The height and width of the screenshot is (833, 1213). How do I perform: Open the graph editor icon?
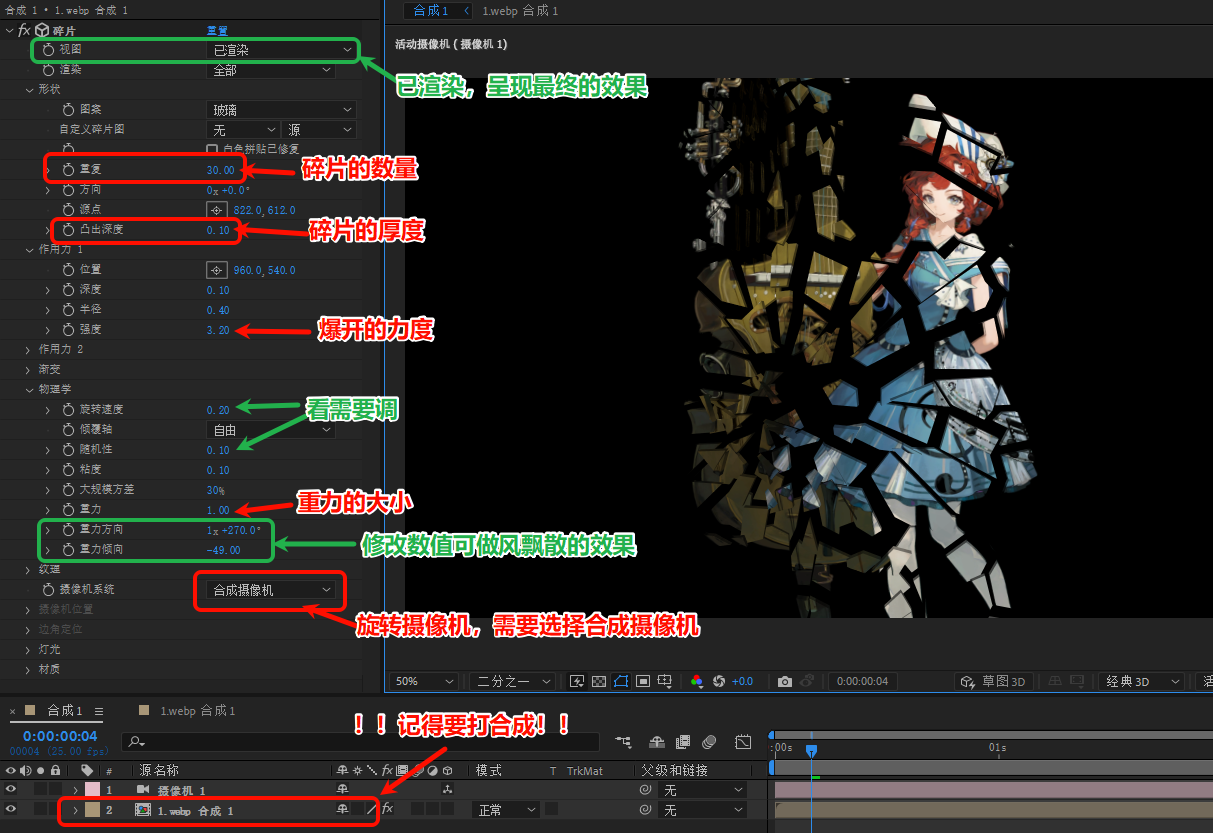coord(743,742)
